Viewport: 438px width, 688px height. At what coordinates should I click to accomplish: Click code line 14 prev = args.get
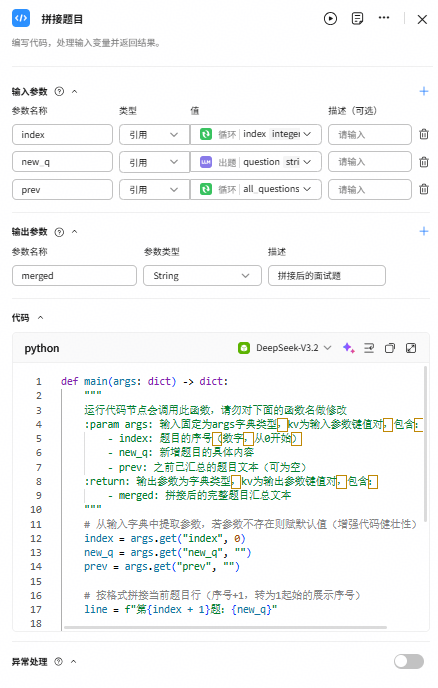tap(162, 566)
